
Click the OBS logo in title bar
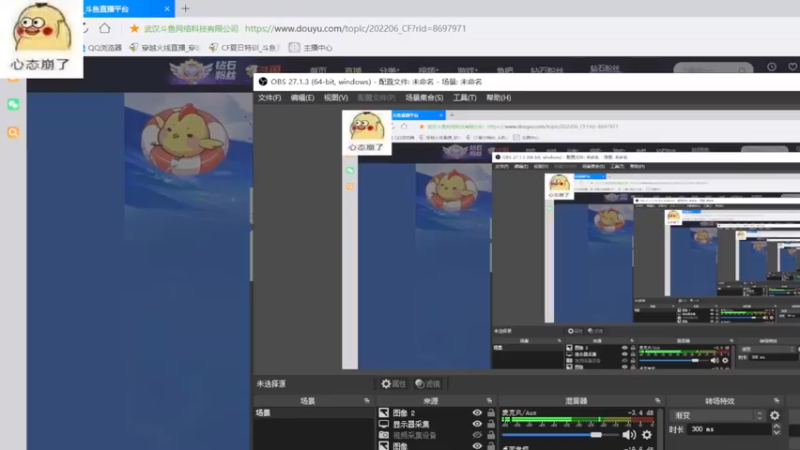click(x=263, y=82)
